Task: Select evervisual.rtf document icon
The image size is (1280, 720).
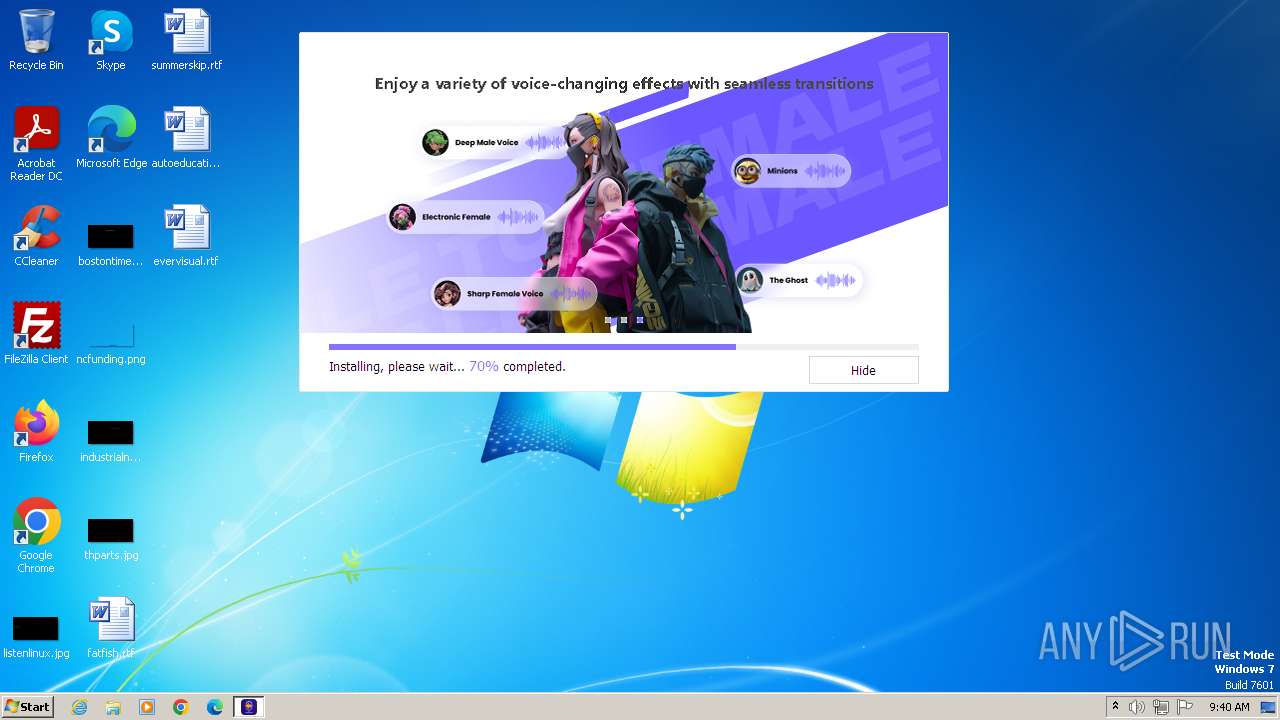Action: tap(187, 236)
